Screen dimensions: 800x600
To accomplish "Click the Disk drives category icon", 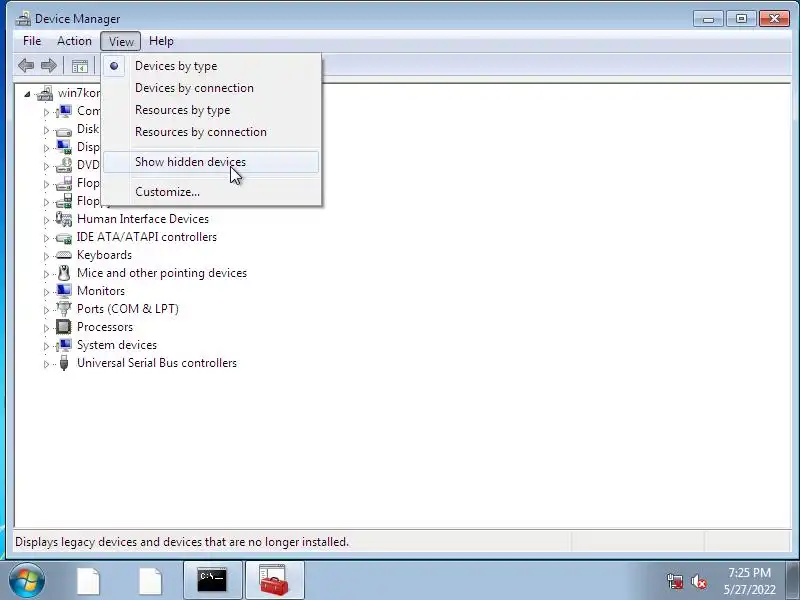I will click(x=64, y=131).
